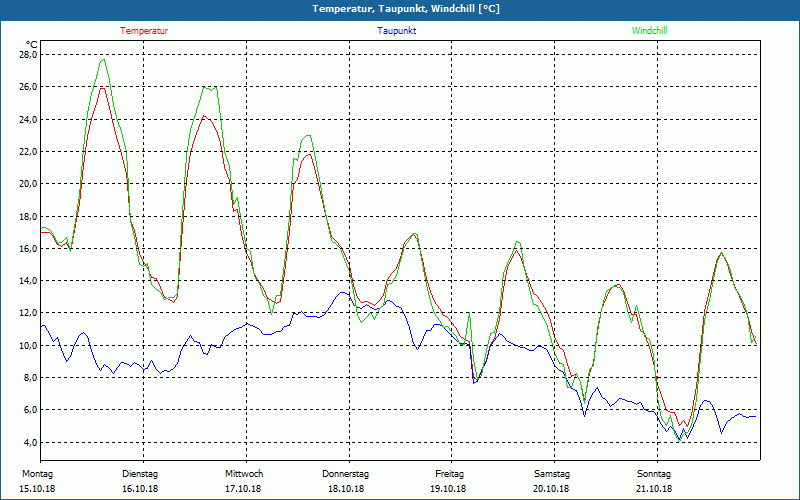
Task: Click the 15.10.18 date label
Action: pos(37,489)
